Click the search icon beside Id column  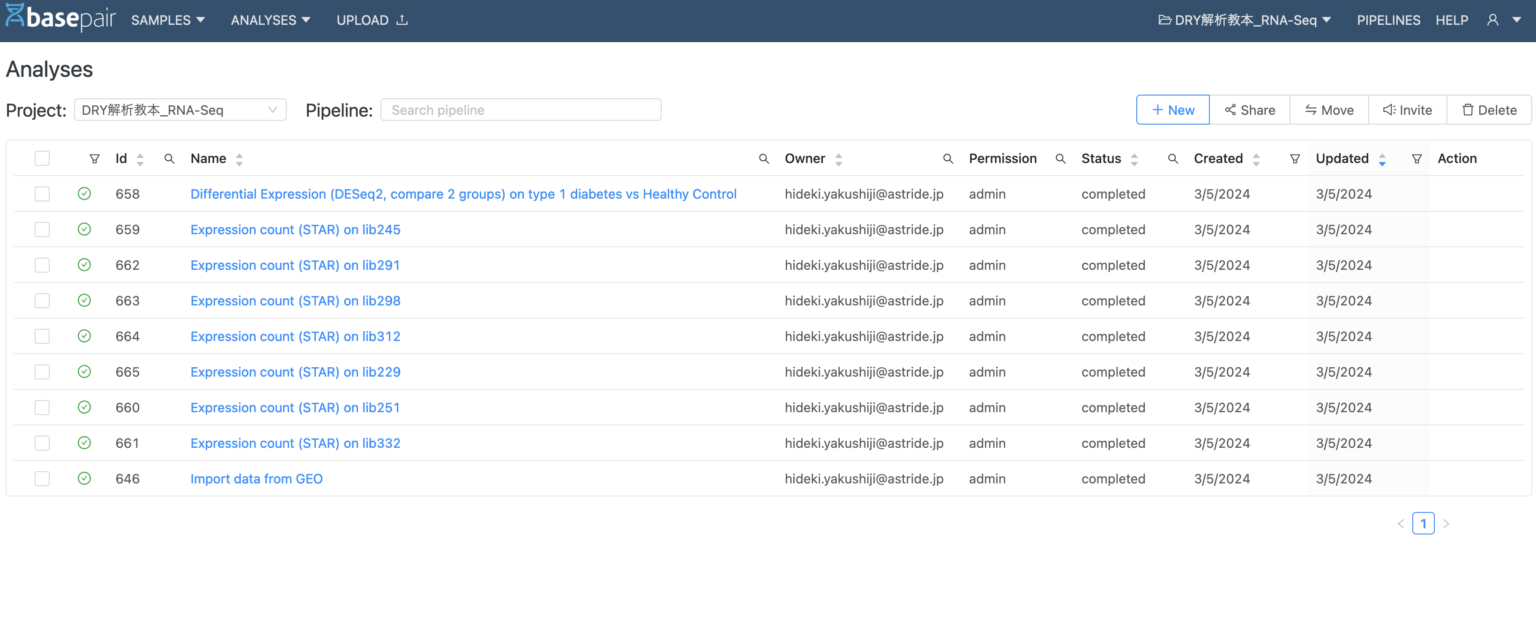(x=169, y=159)
